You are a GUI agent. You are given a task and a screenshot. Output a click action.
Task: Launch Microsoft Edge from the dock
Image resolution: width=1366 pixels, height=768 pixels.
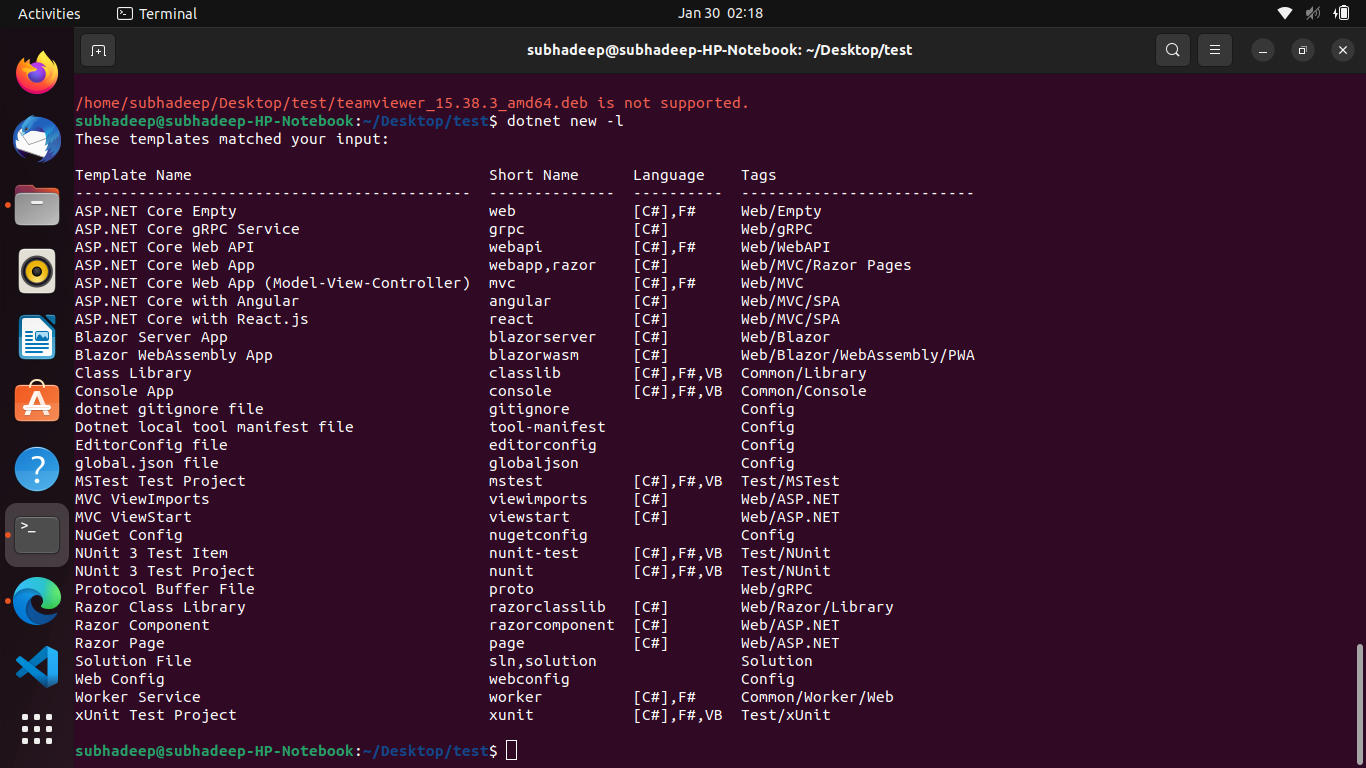coord(37,601)
